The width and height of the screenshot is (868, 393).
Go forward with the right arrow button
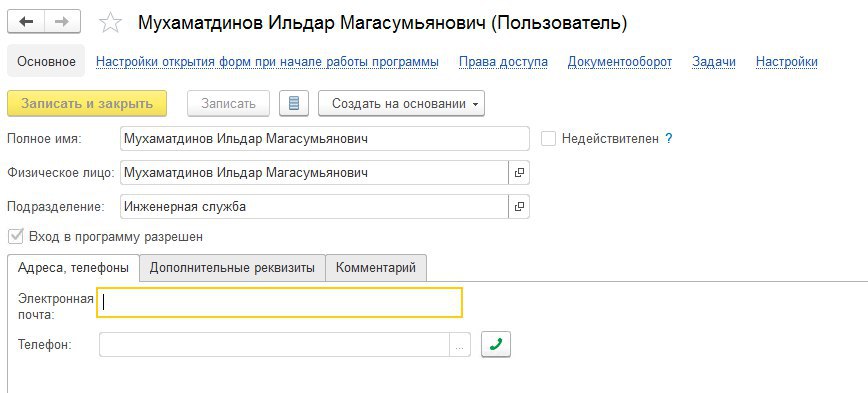(62, 22)
